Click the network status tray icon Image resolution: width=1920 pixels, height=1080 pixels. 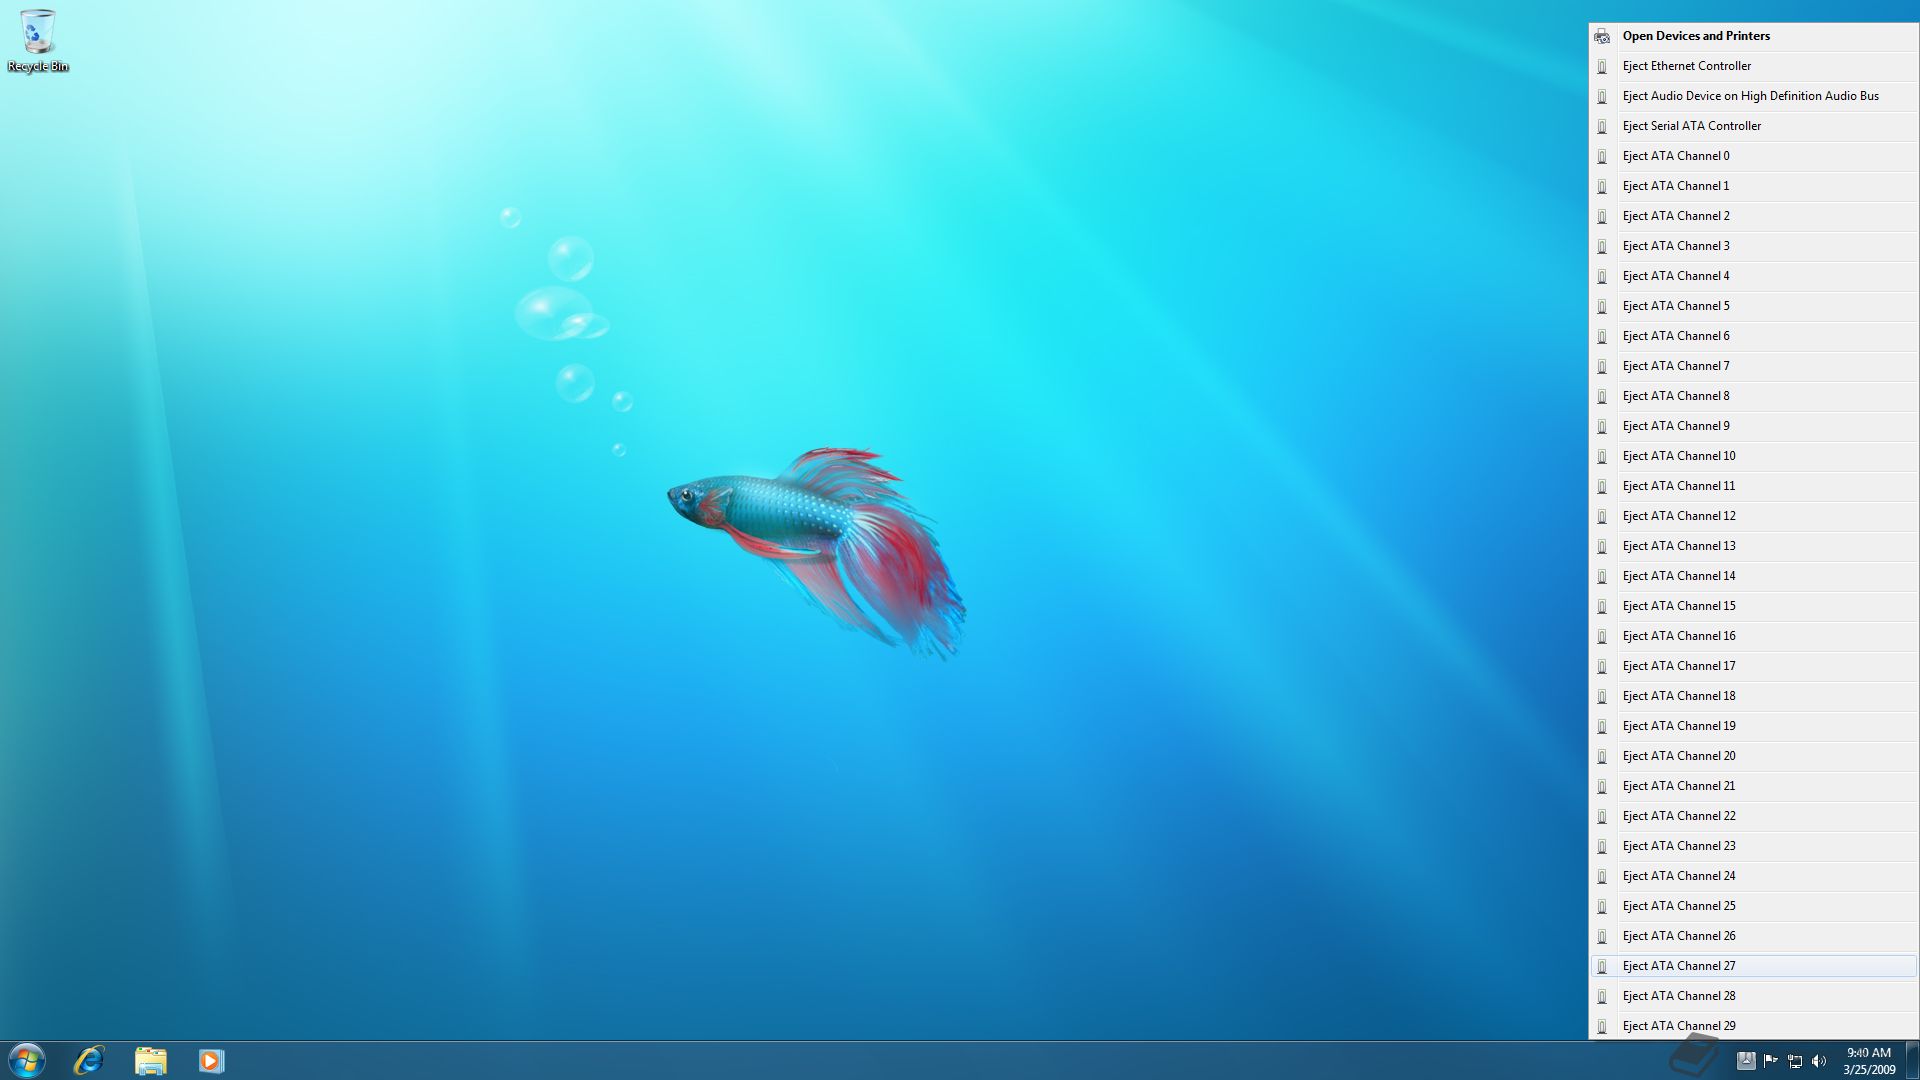tap(1795, 1061)
